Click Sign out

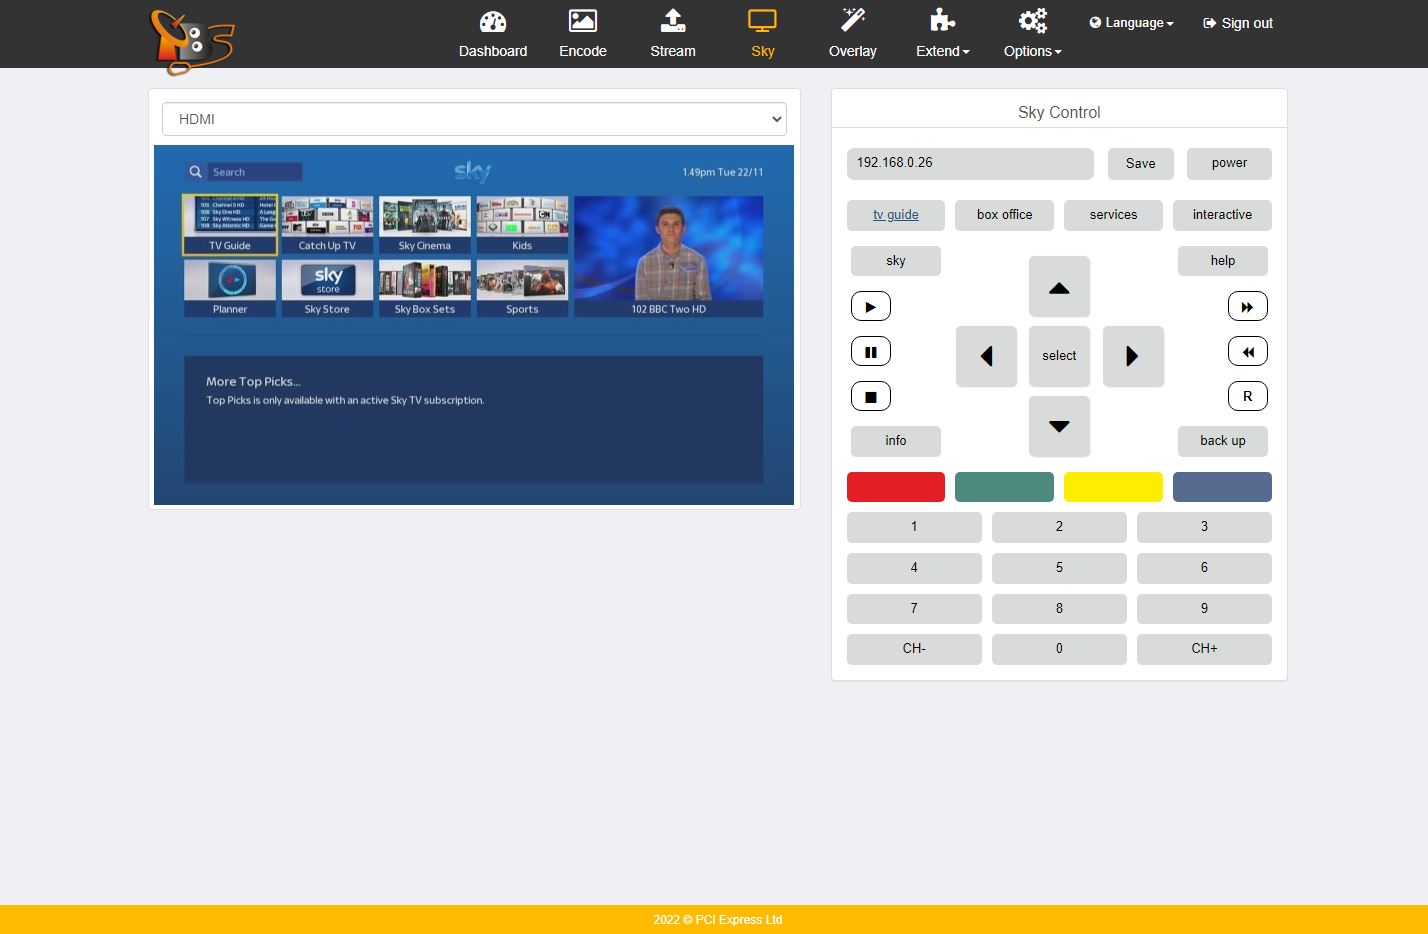pos(1238,23)
